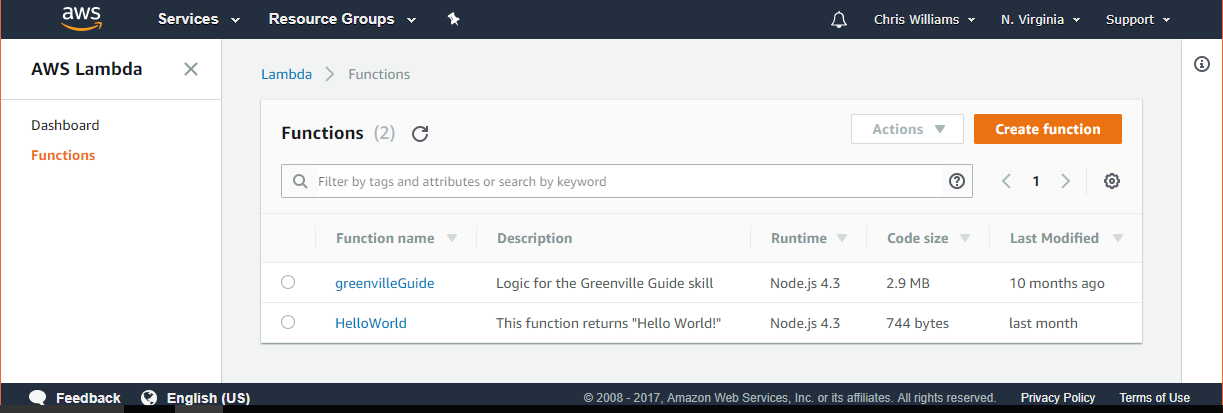
Task: Expand the Chris Williams account menu
Action: pyautogui.click(x=924, y=19)
